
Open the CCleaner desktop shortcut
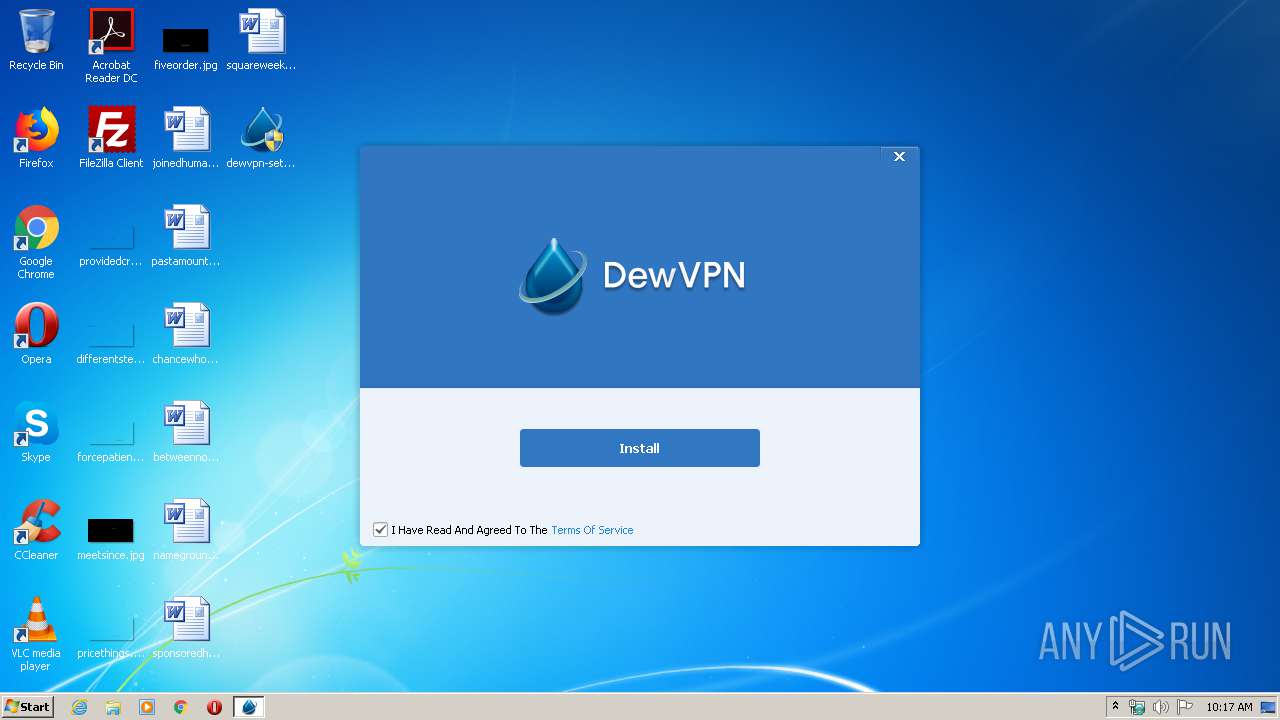pos(36,530)
